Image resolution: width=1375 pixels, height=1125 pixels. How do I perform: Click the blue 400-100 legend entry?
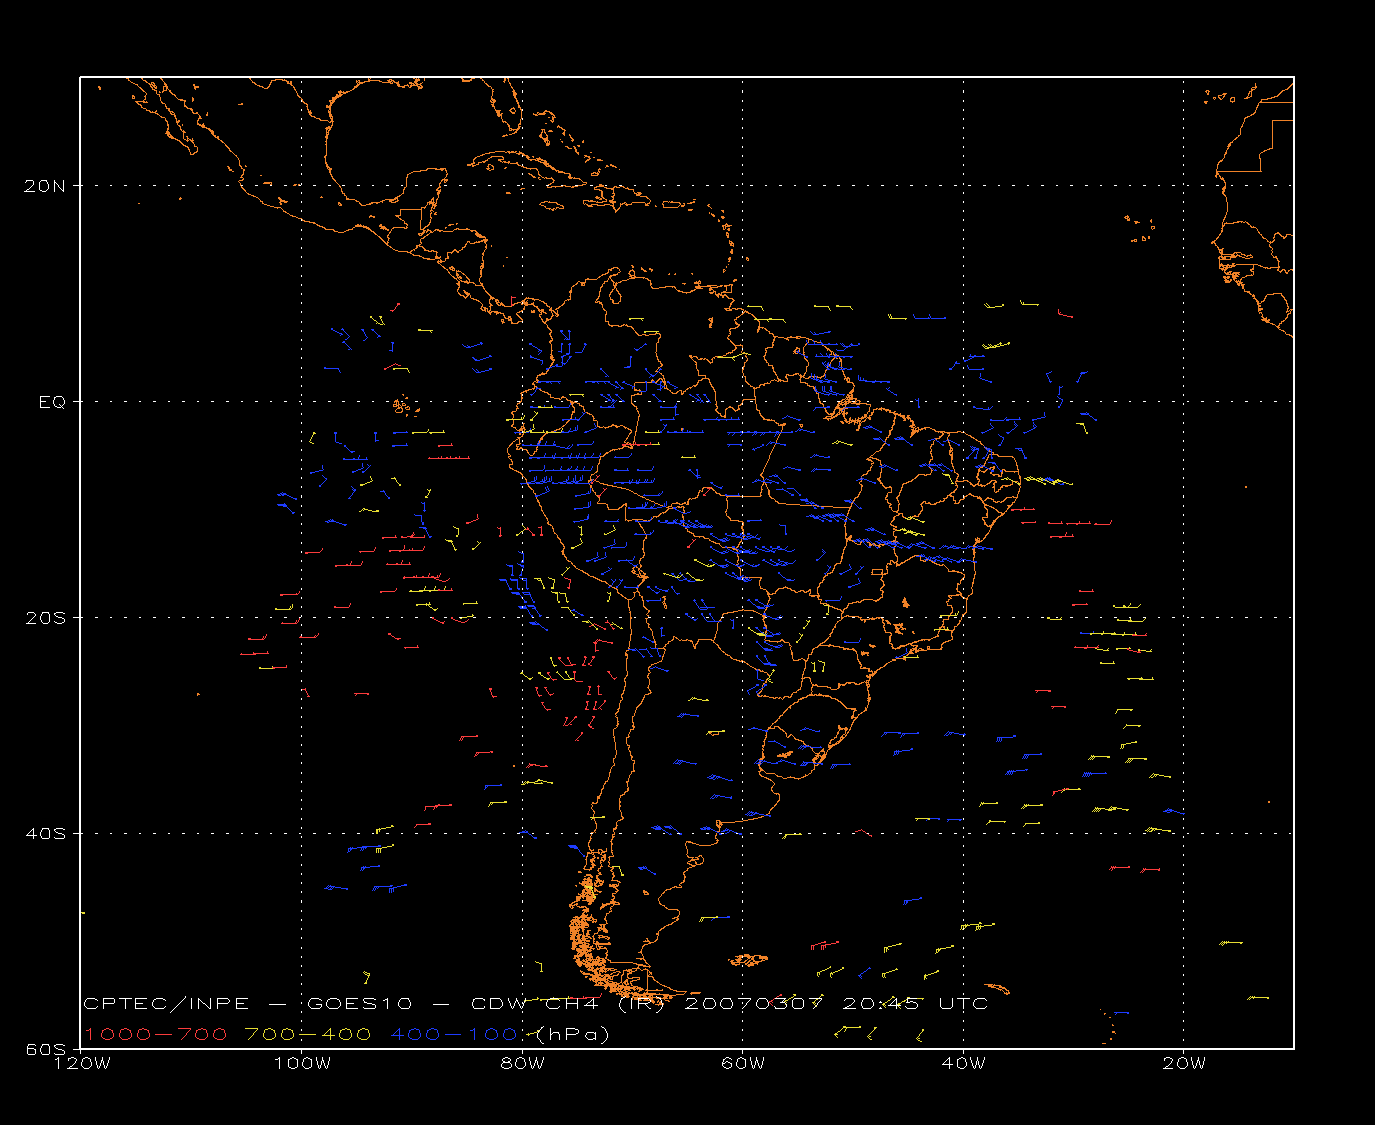click(455, 1034)
